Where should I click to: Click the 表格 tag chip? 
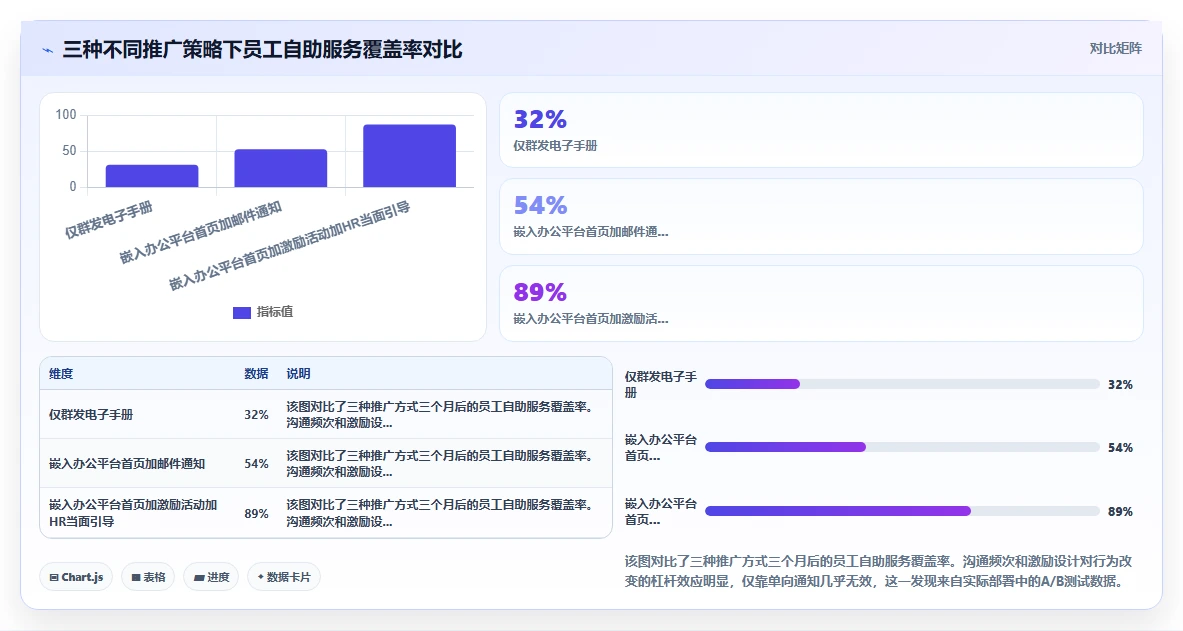[148, 577]
